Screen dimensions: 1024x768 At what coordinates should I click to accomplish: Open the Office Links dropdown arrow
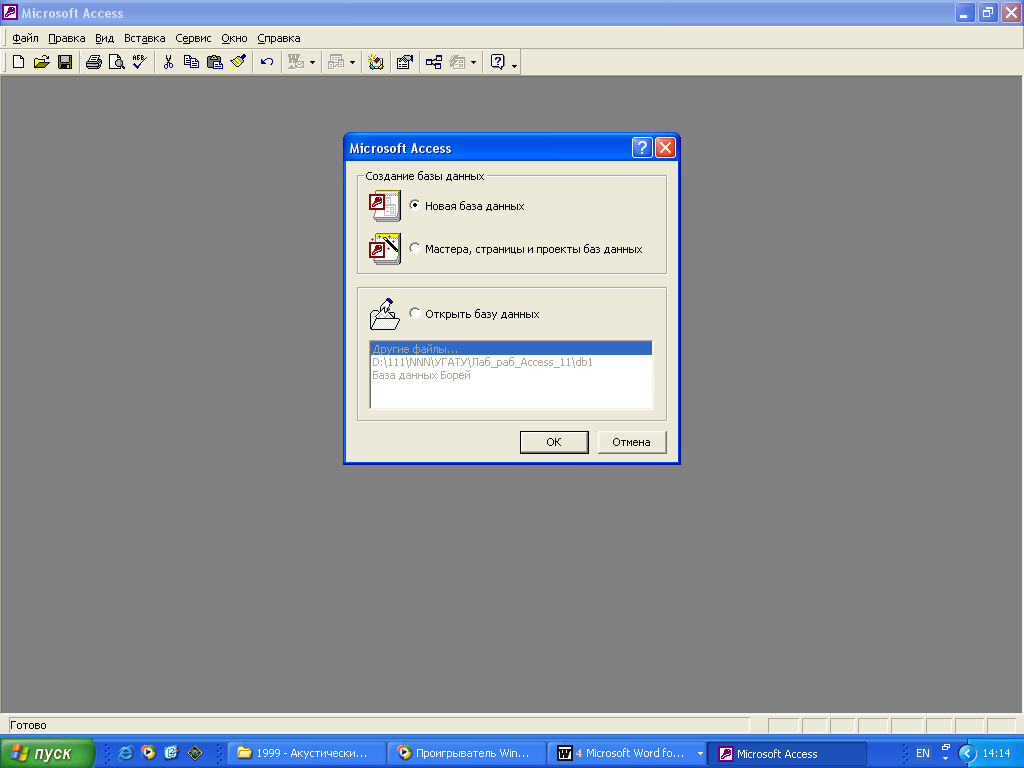click(312, 63)
